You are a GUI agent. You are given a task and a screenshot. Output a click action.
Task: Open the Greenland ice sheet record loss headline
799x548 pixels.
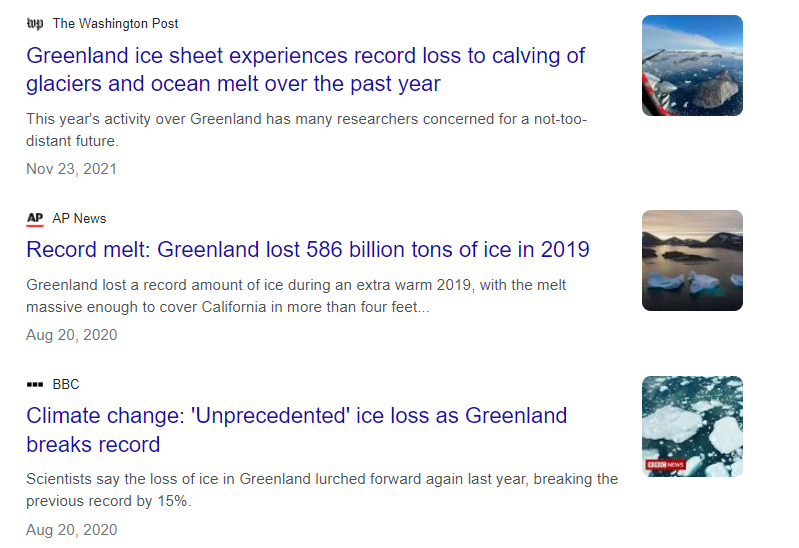point(306,70)
